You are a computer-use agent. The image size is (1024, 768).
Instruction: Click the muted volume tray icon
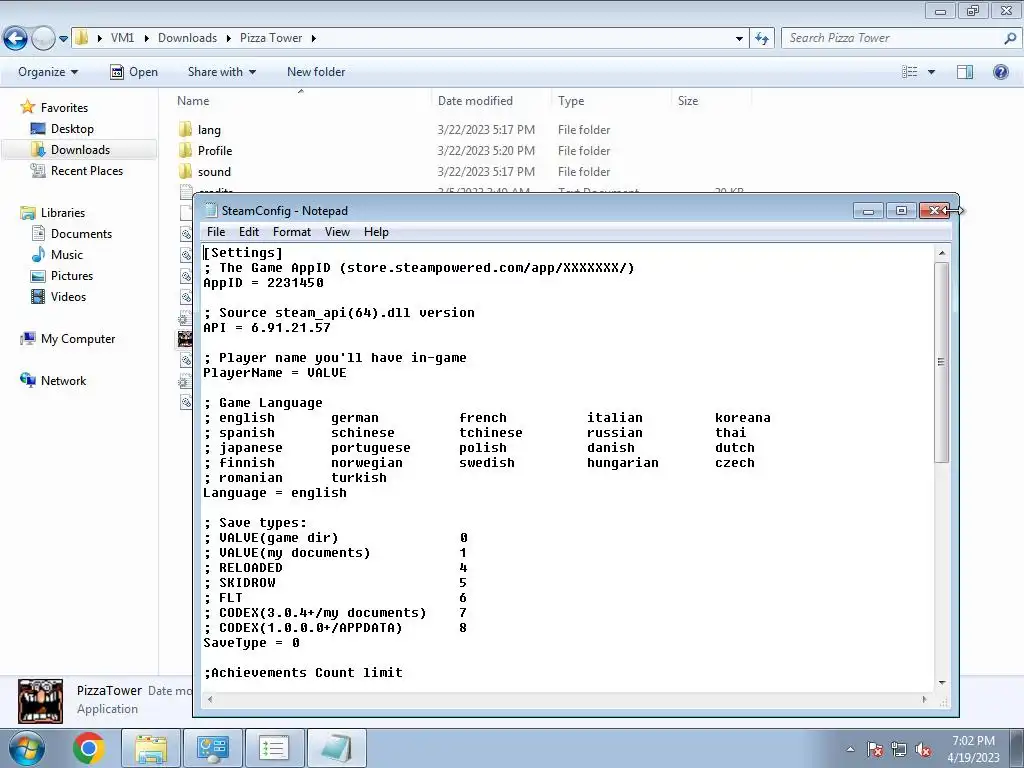coord(923,749)
